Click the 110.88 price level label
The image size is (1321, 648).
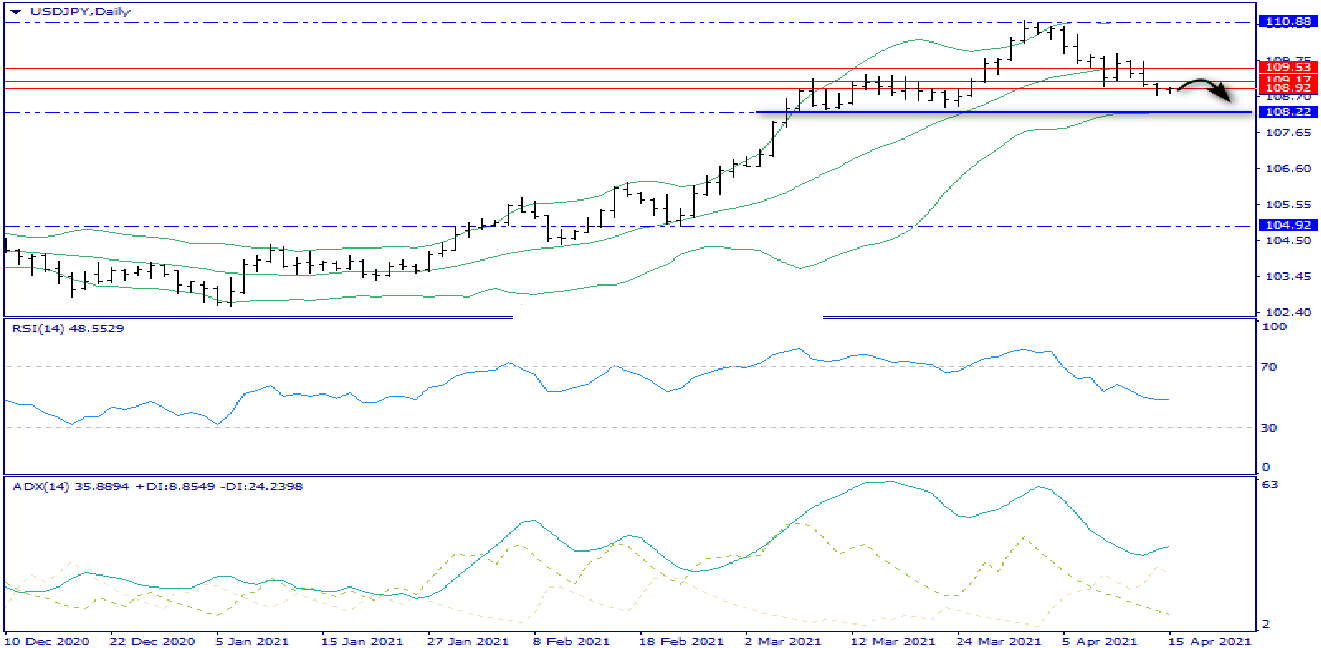click(1288, 21)
